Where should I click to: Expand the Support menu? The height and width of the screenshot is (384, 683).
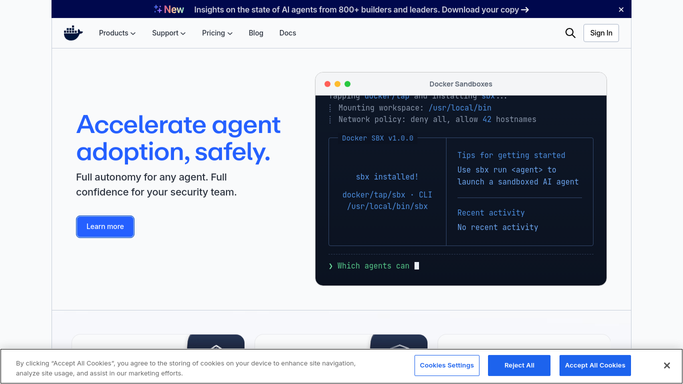169,33
